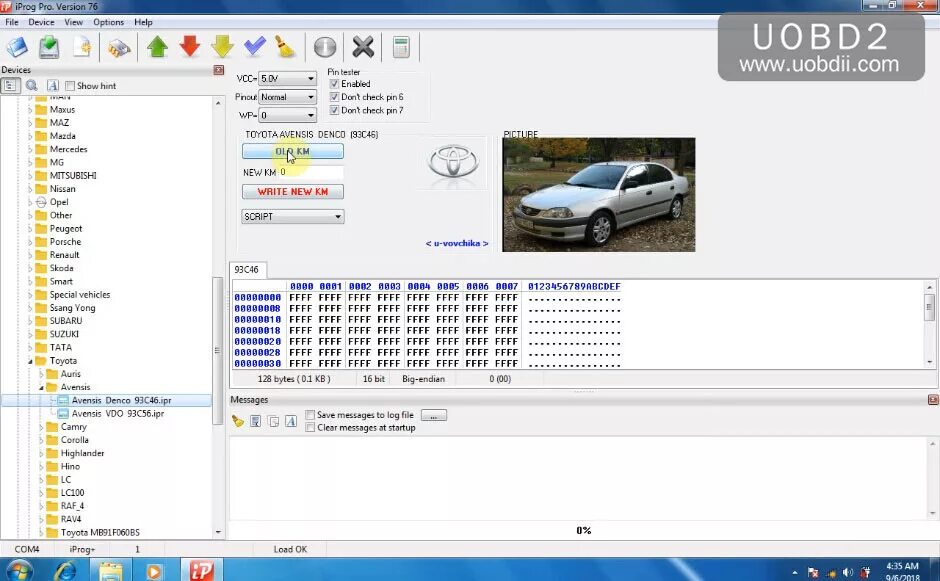Click the log file browse '...' button
The width and height of the screenshot is (940, 581).
pos(433,415)
